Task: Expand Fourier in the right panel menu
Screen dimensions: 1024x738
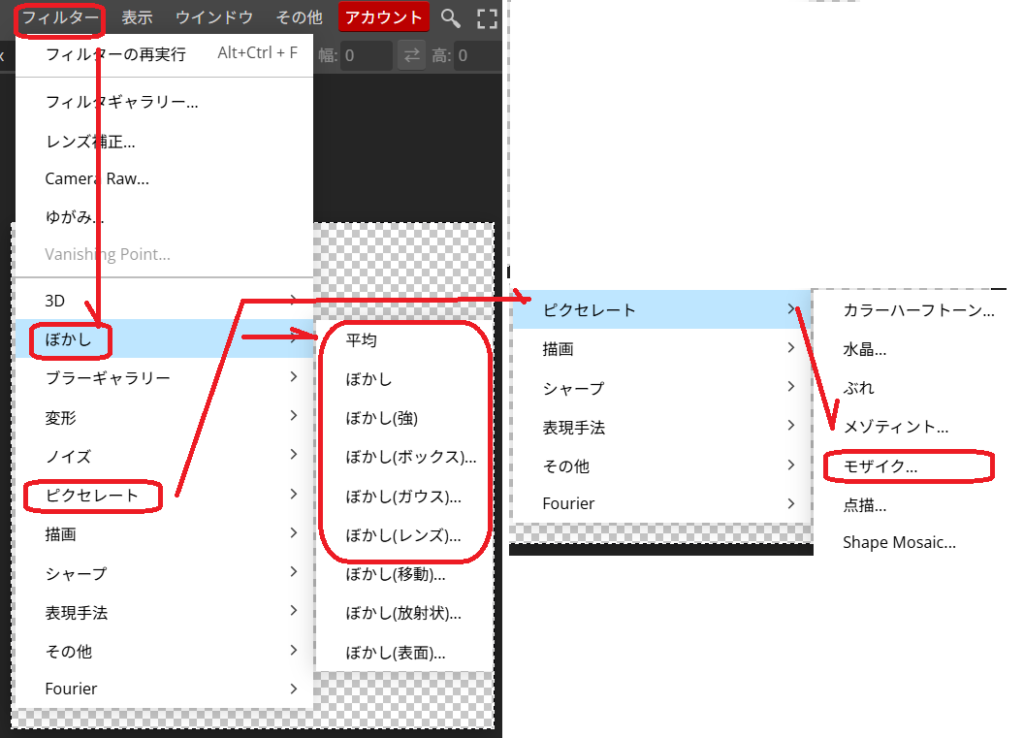Action: pyautogui.click(x=662, y=504)
